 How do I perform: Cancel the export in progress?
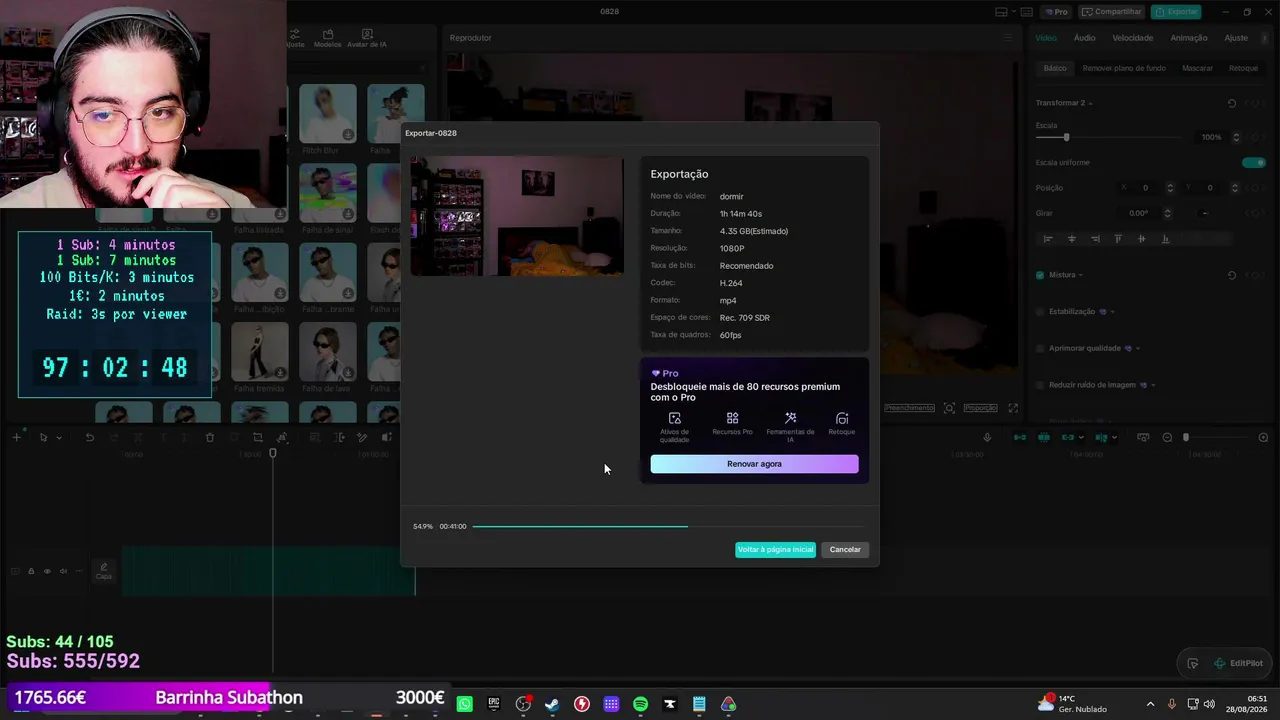pos(845,549)
